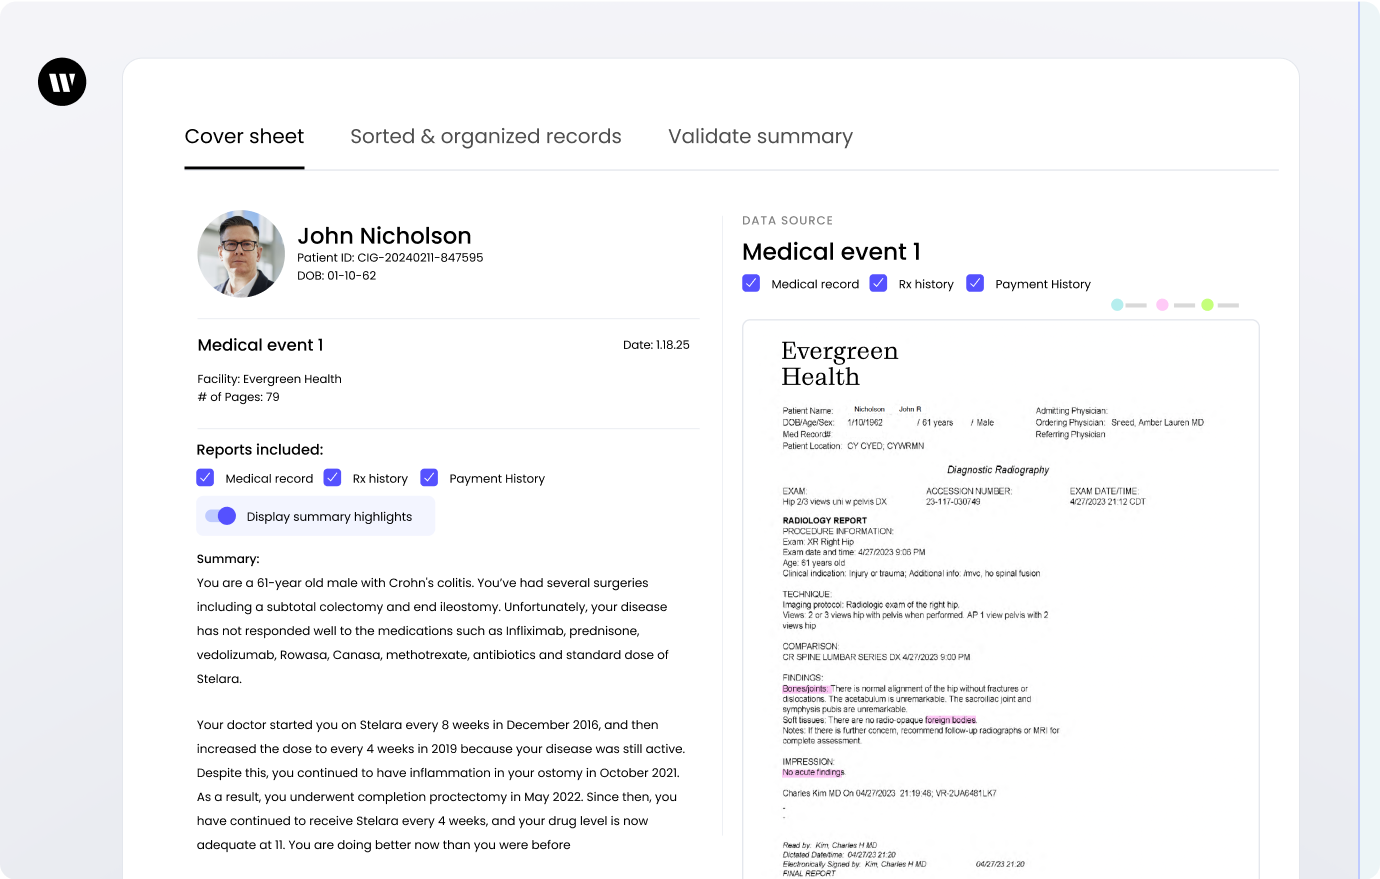The height and width of the screenshot is (879, 1380).
Task: Click the black W logo icon
Action: pos(62,82)
